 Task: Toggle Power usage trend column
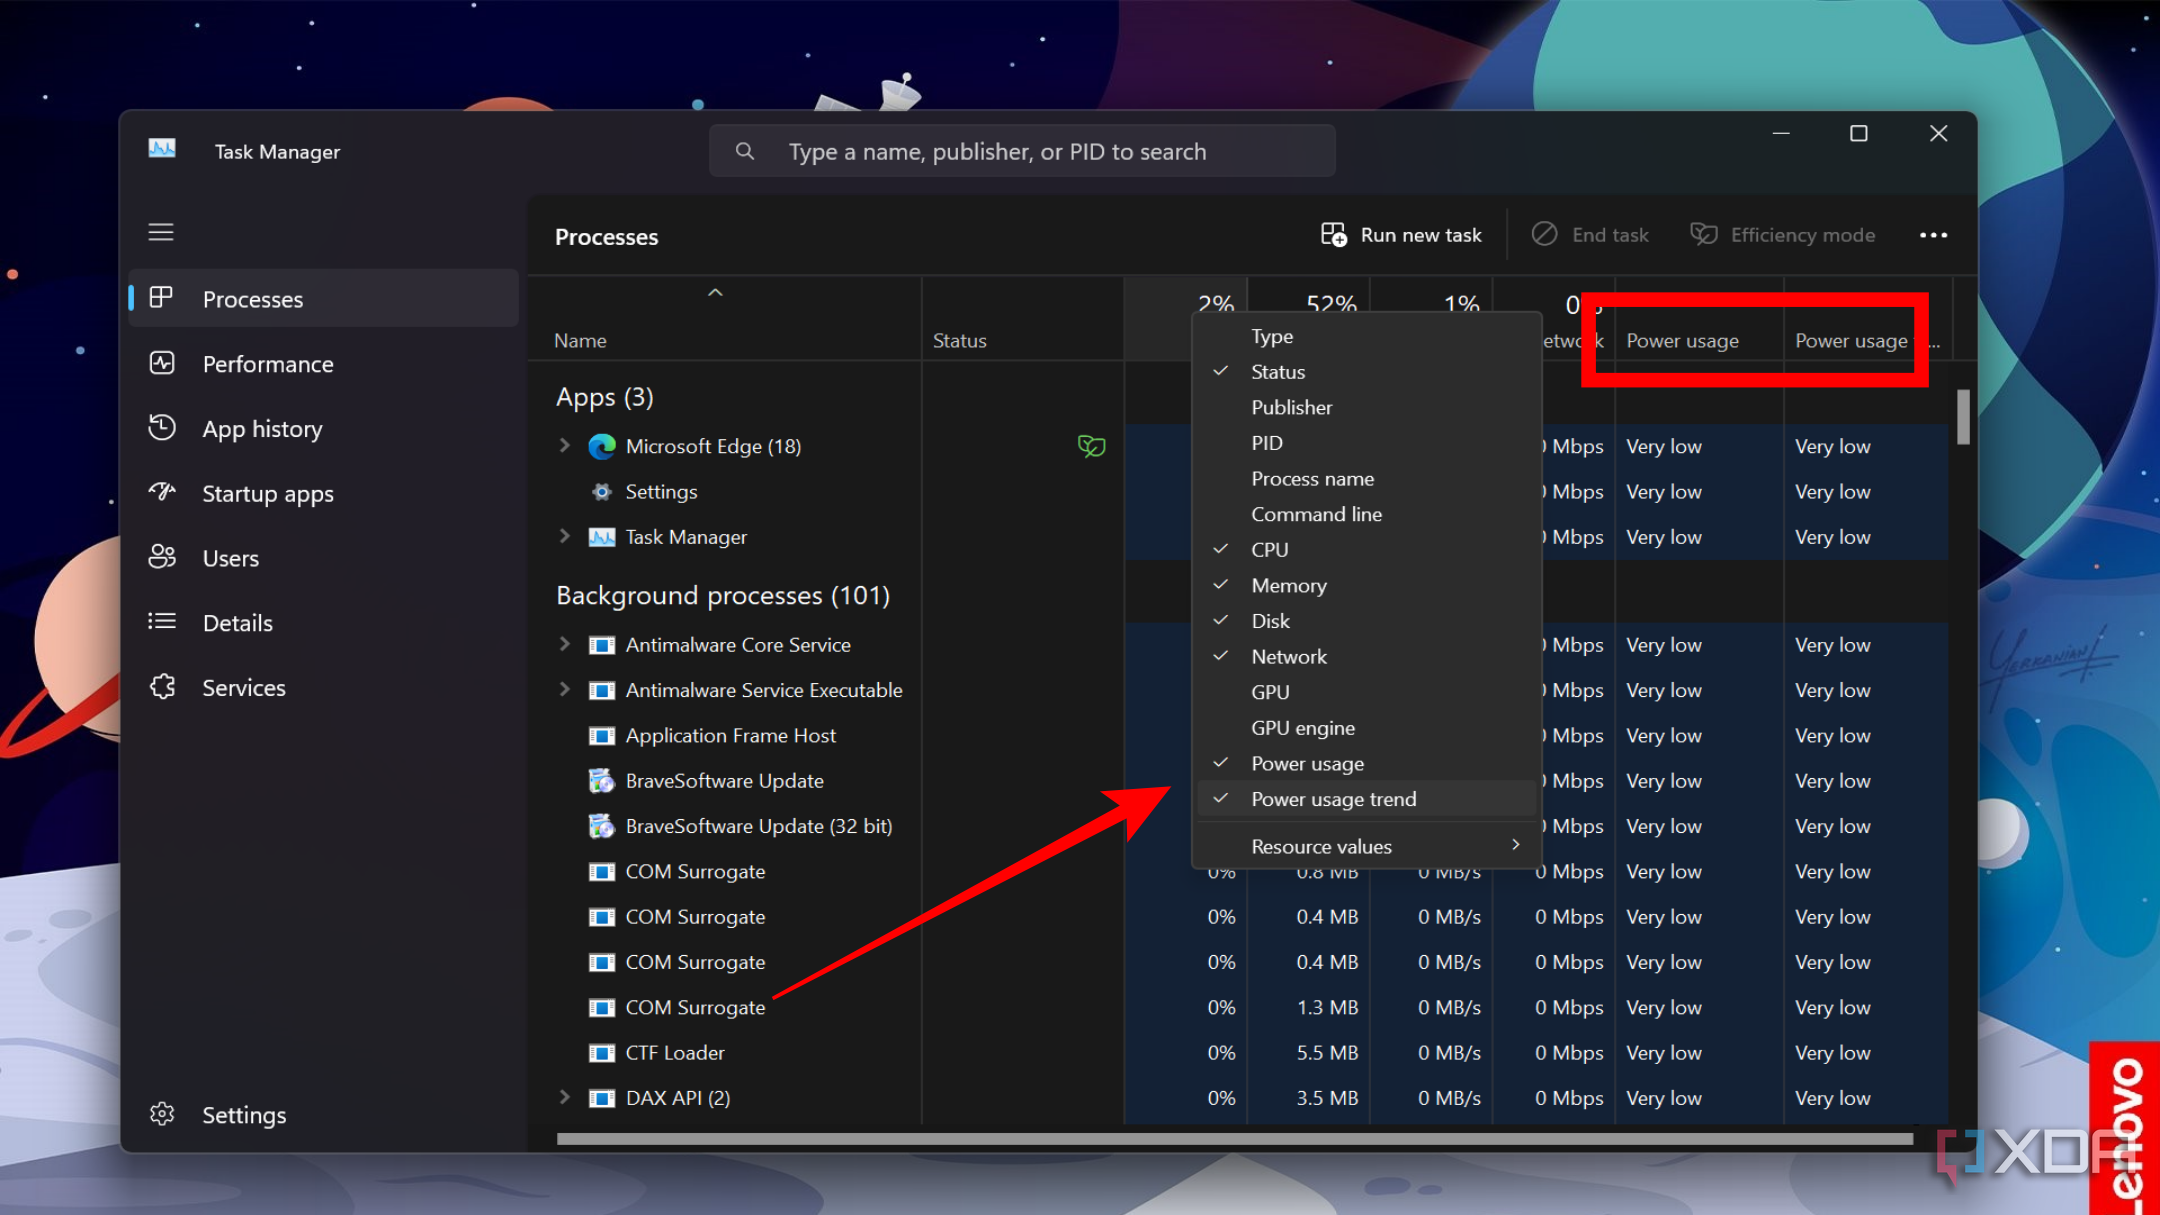[x=1332, y=798]
